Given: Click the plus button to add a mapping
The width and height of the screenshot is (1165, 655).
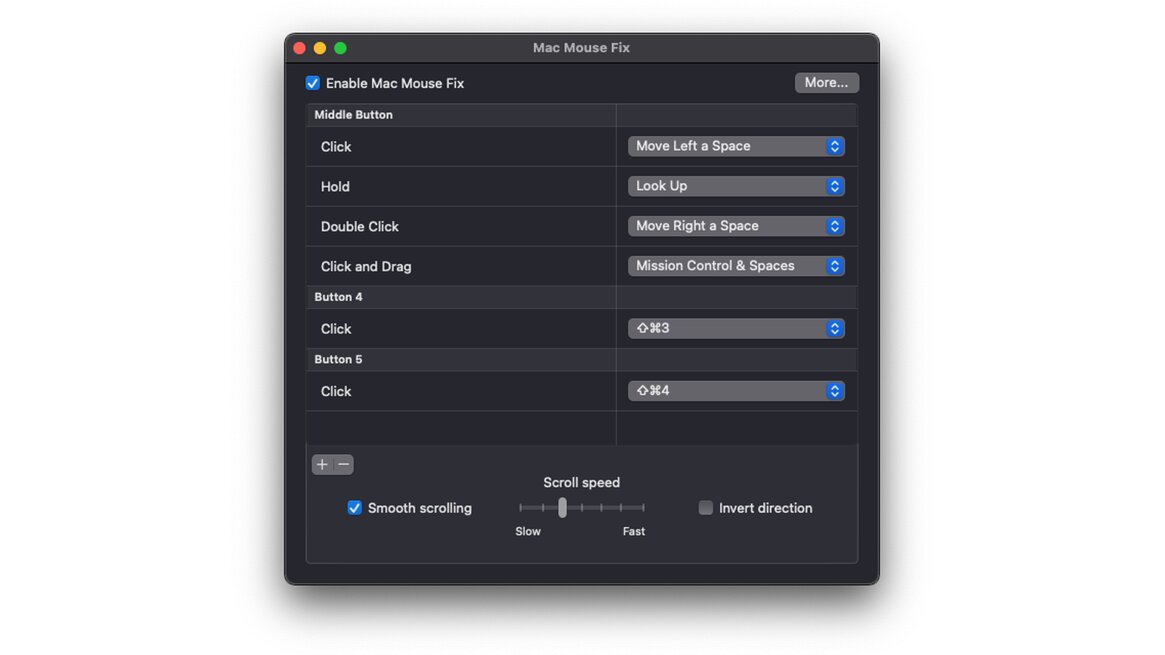Looking at the screenshot, I should (x=322, y=464).
